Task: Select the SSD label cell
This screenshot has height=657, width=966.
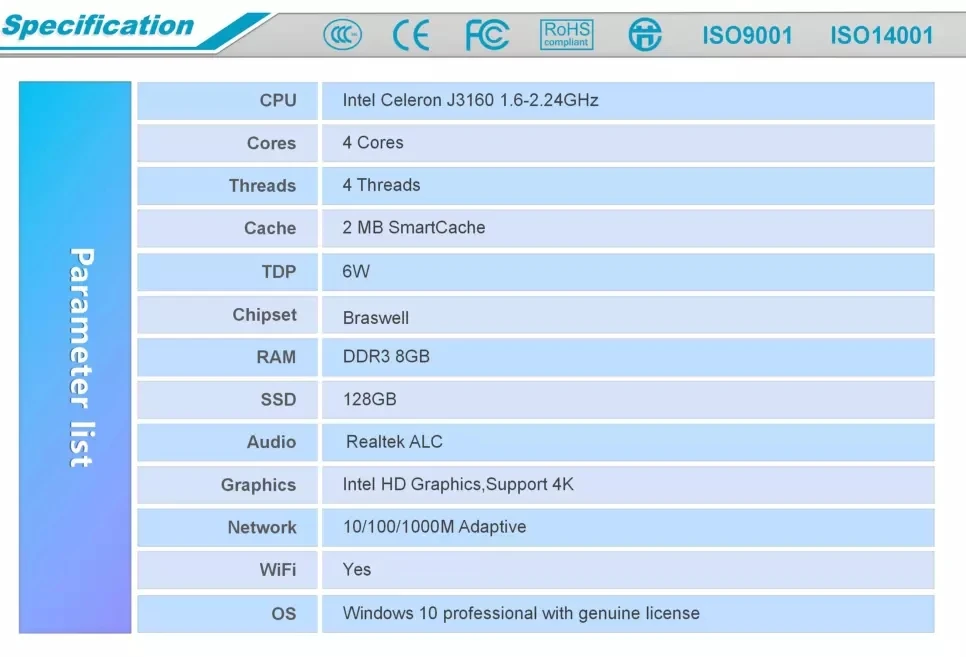Action: (227, 400)
